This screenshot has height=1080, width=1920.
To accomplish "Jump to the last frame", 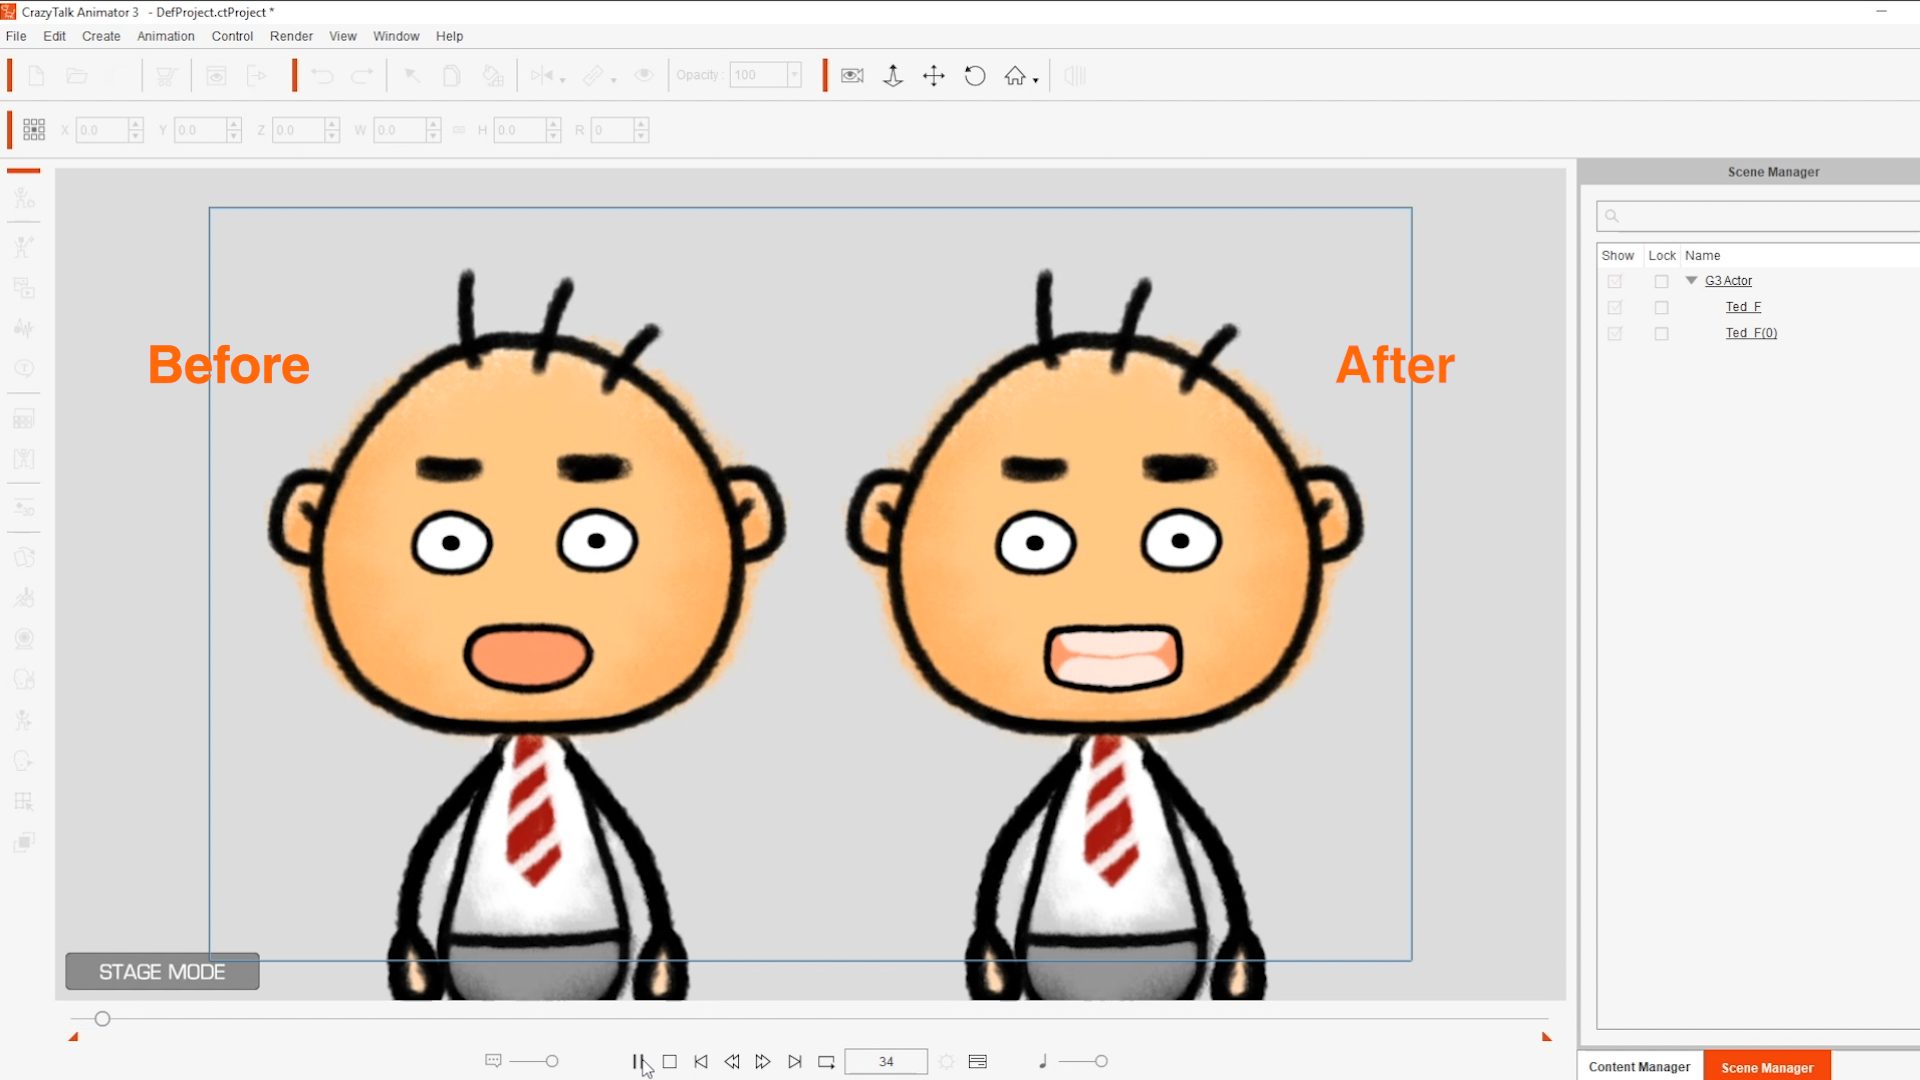I will pyautogui.click(x=795, y=1061).
